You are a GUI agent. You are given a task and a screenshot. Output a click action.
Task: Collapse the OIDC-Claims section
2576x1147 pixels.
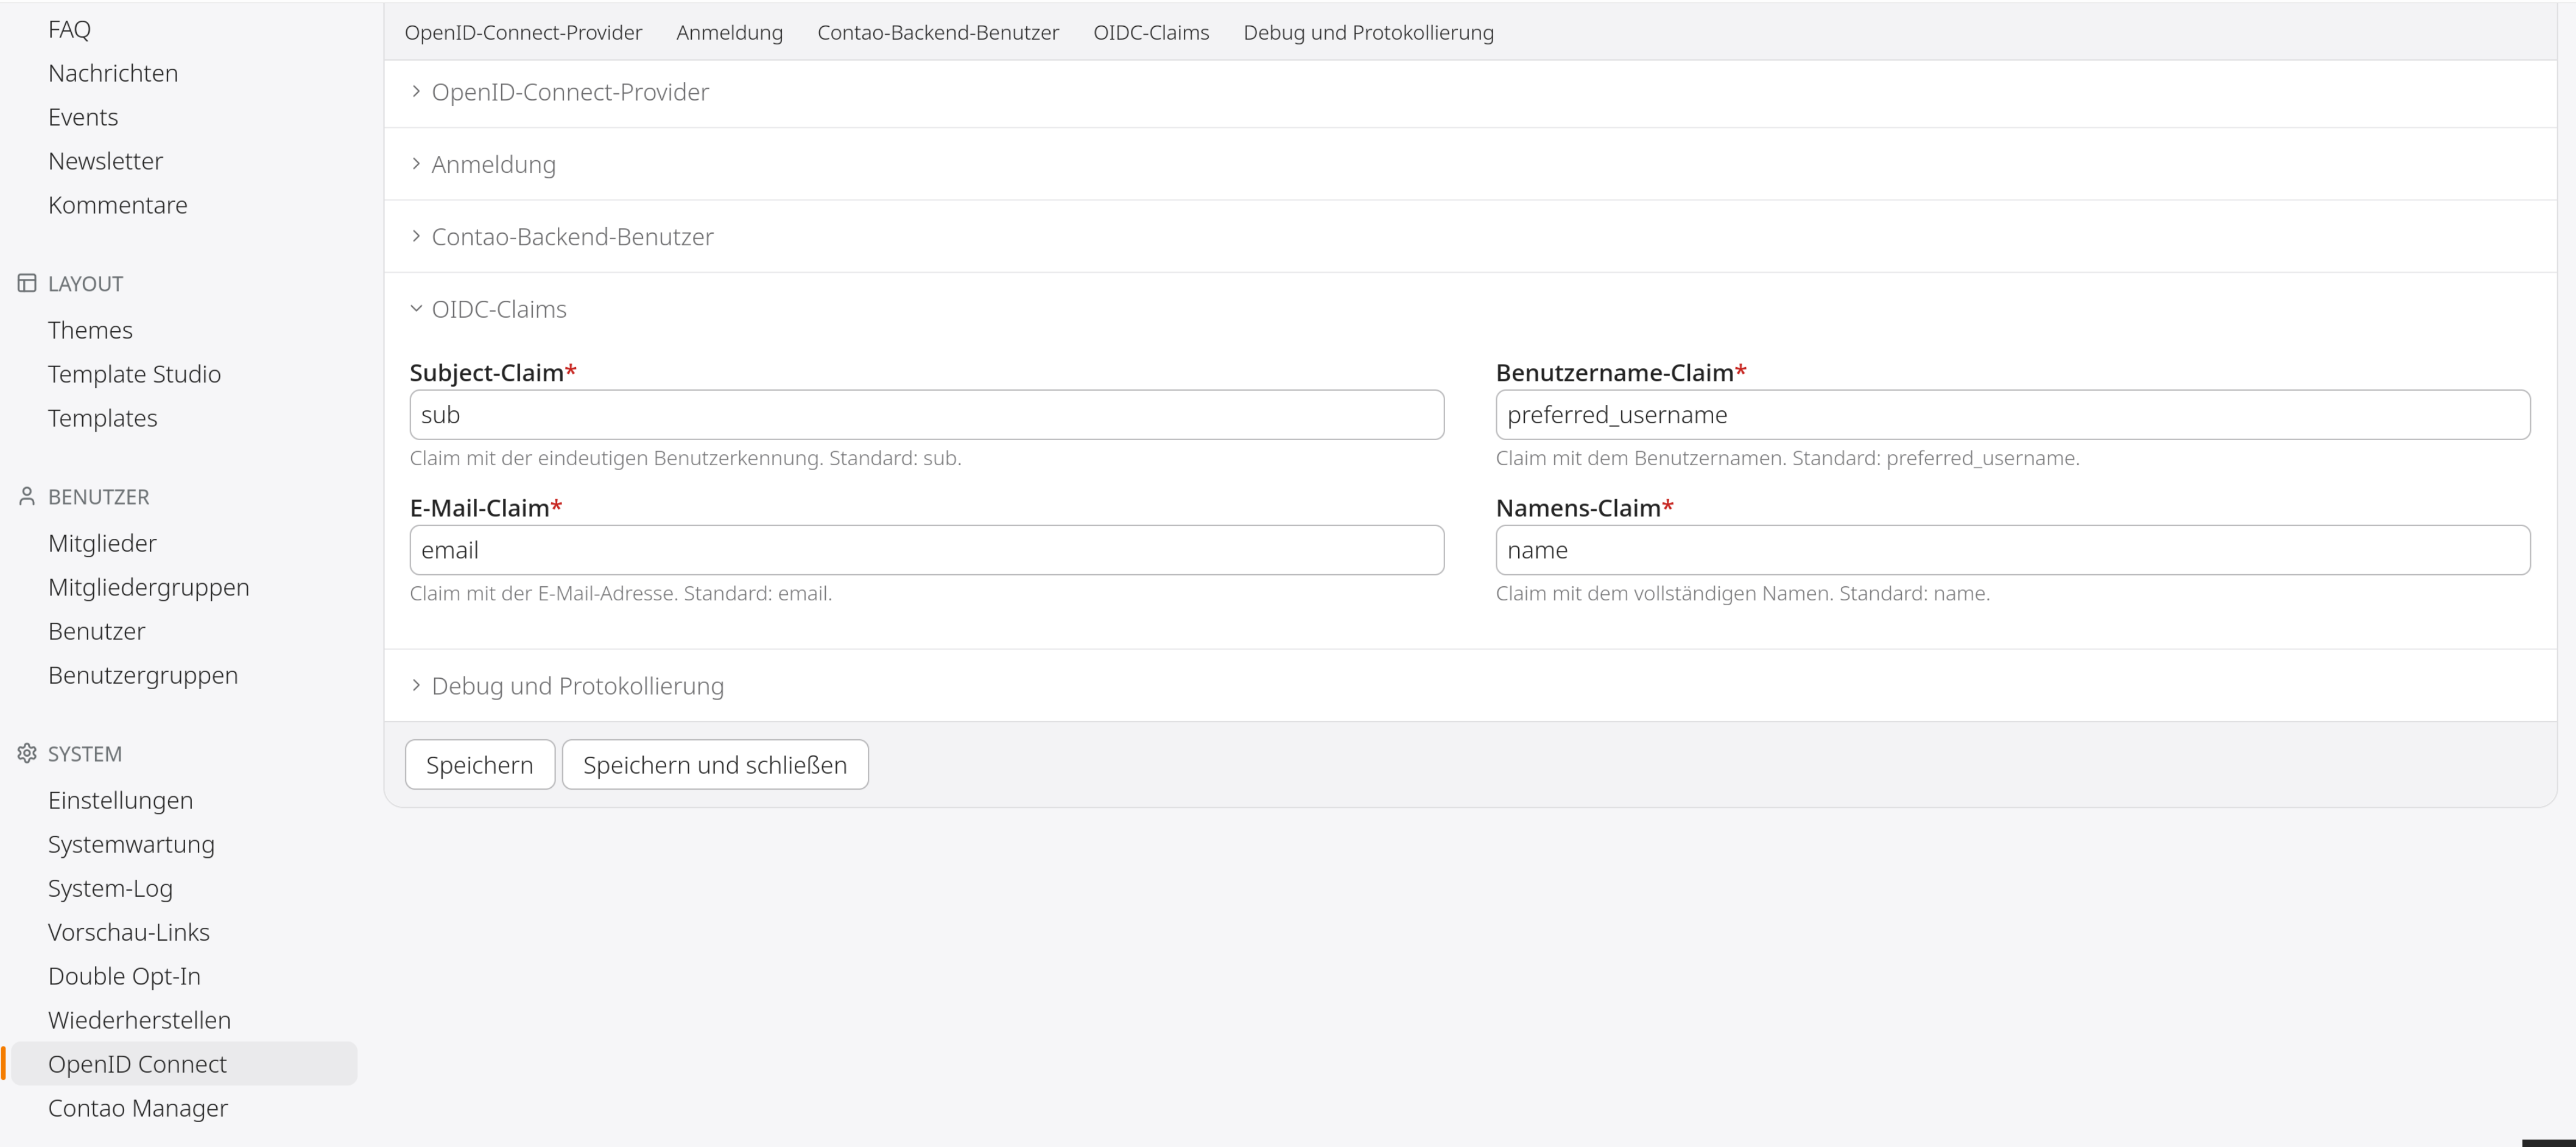click(x=498, y=309)
